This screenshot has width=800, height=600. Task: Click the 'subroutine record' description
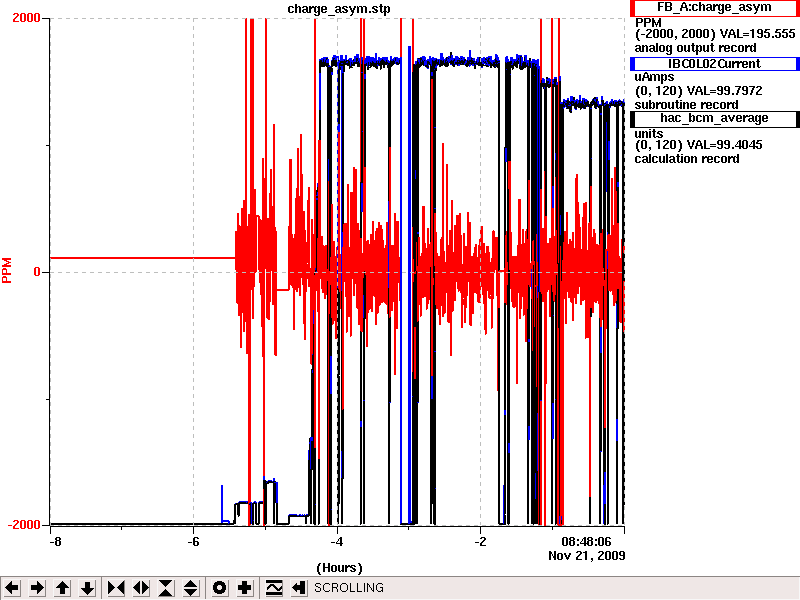tap(686, 105)
